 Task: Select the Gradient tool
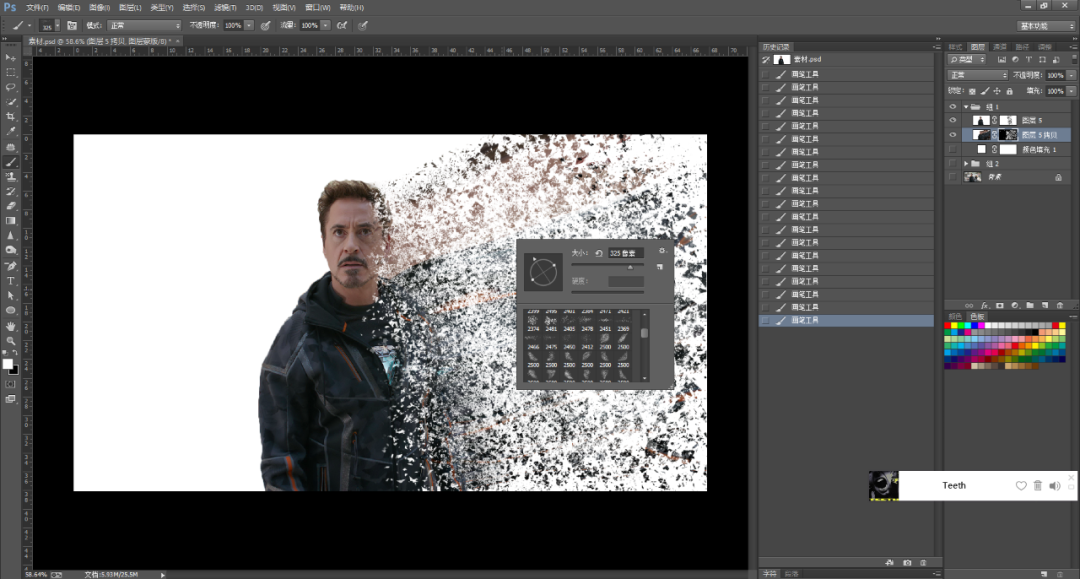10,221
